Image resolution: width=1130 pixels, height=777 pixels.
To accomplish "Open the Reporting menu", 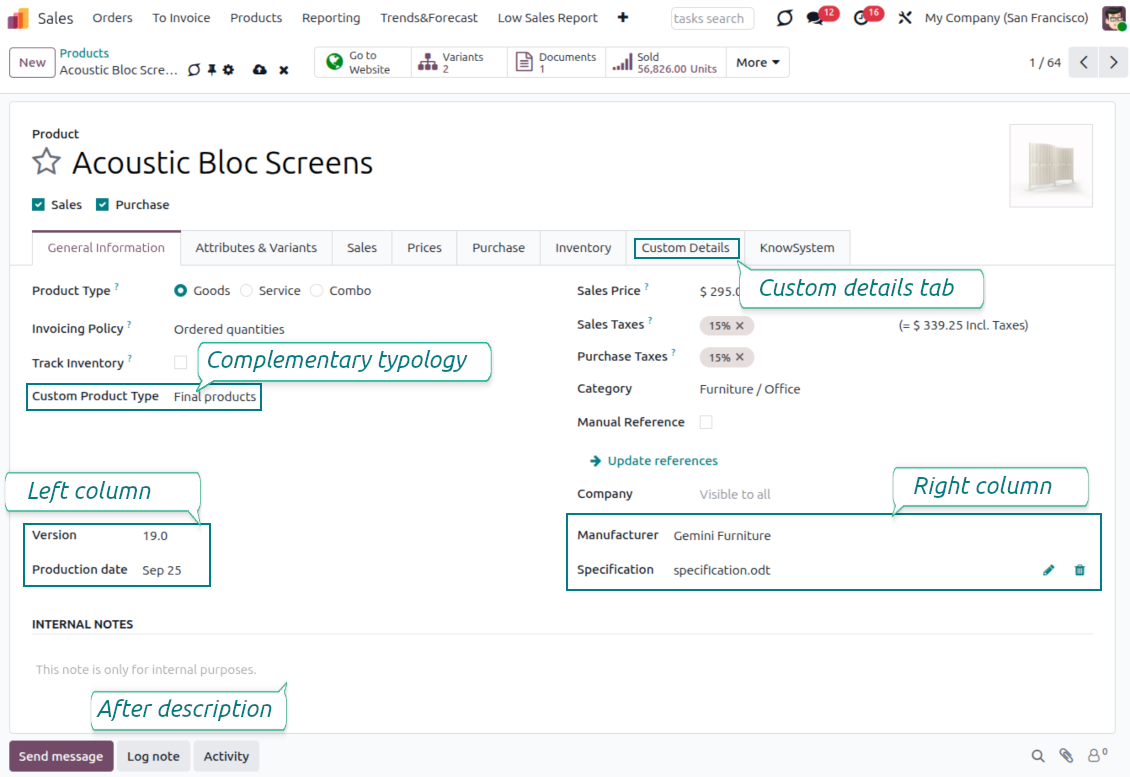I will point(331,18).
